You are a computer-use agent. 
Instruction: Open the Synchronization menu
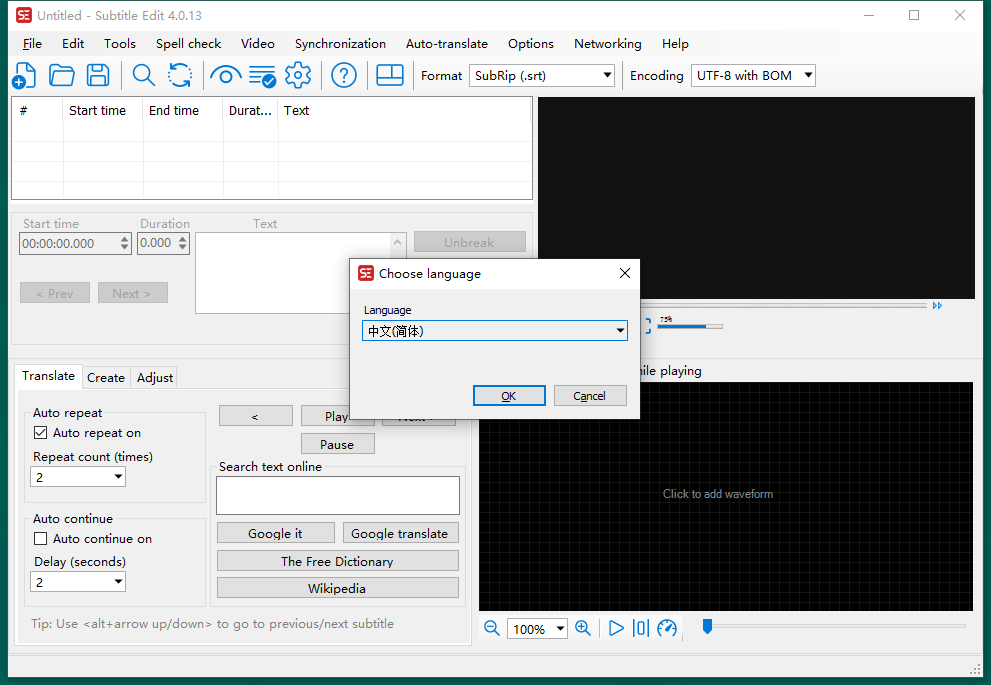(340, 44)
